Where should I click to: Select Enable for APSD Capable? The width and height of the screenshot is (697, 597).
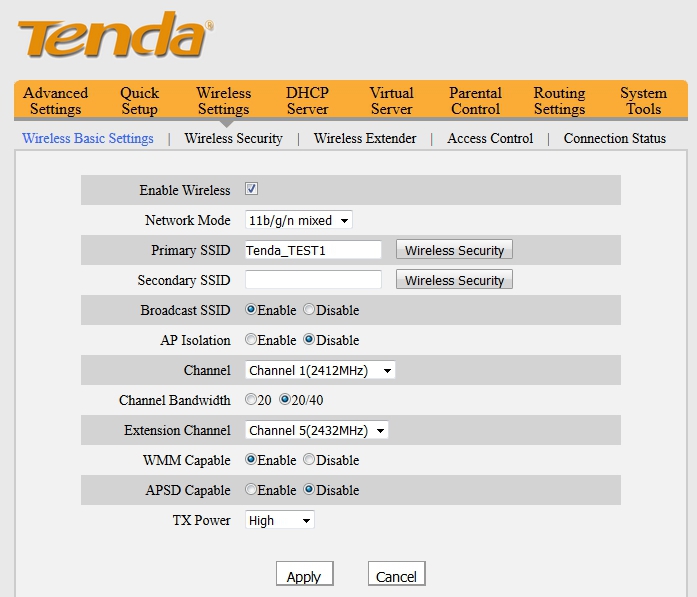pos(251,489)
